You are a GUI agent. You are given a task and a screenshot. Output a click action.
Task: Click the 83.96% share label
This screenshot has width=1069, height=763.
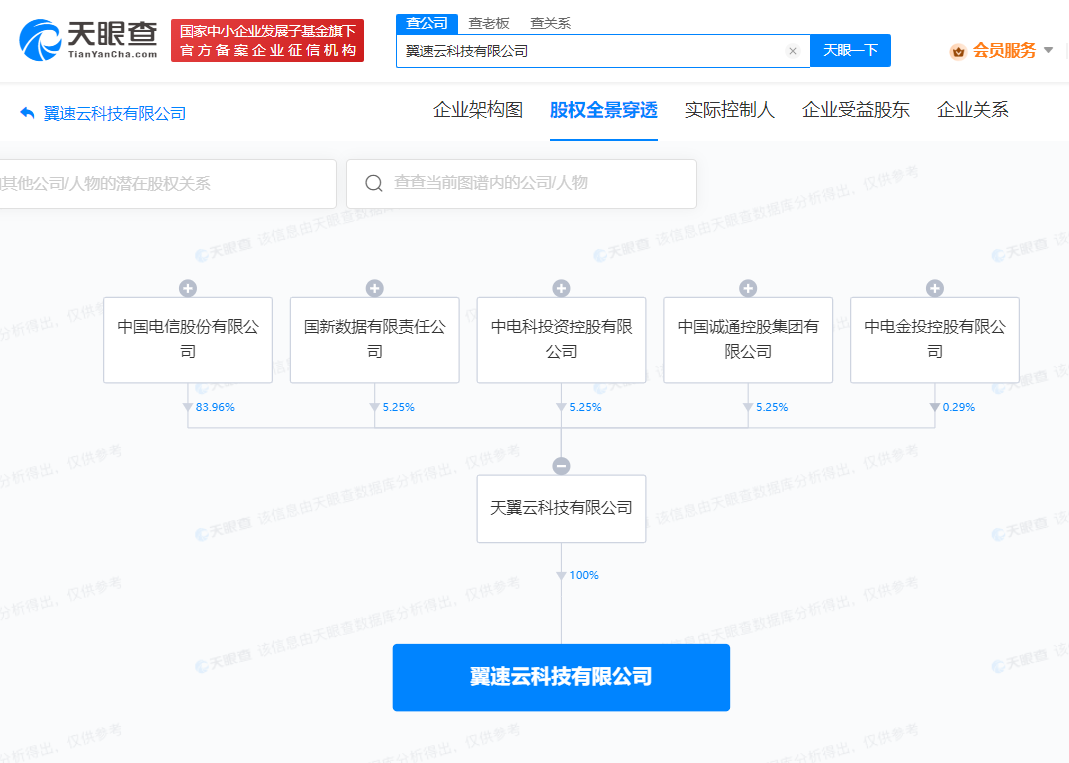pos(215,407)
